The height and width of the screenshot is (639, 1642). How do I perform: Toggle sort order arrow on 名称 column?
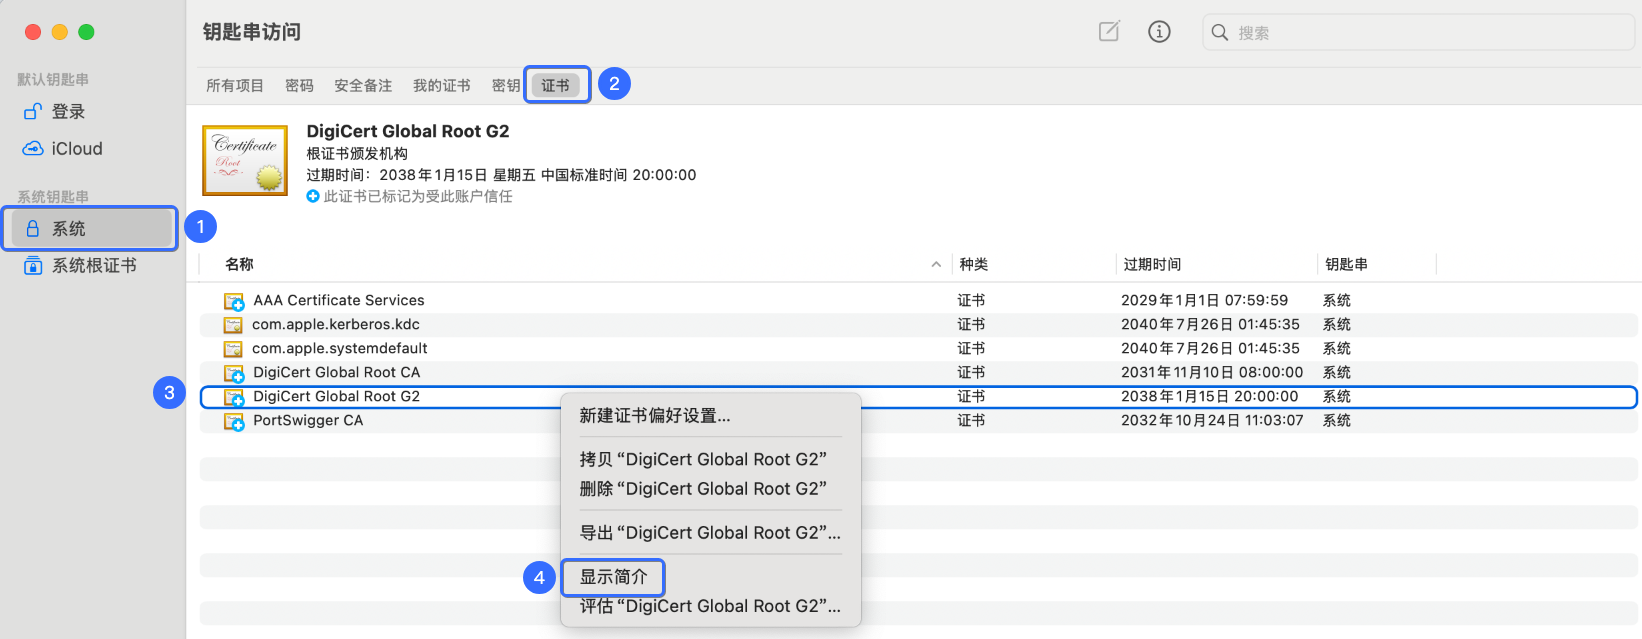point(936,265)
